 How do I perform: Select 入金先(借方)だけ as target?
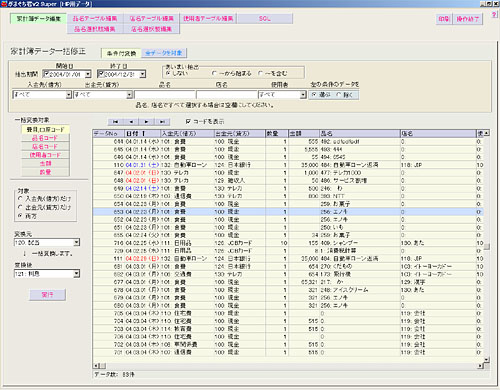20,198
